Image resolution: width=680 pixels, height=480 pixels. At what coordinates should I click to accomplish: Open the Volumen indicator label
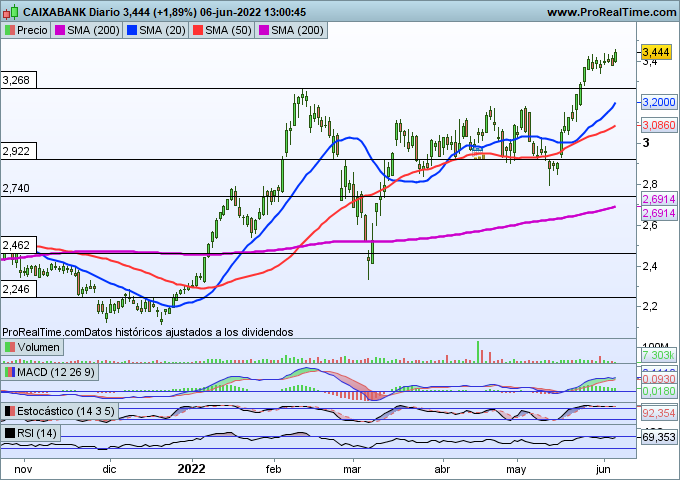(x=33, y=347)
